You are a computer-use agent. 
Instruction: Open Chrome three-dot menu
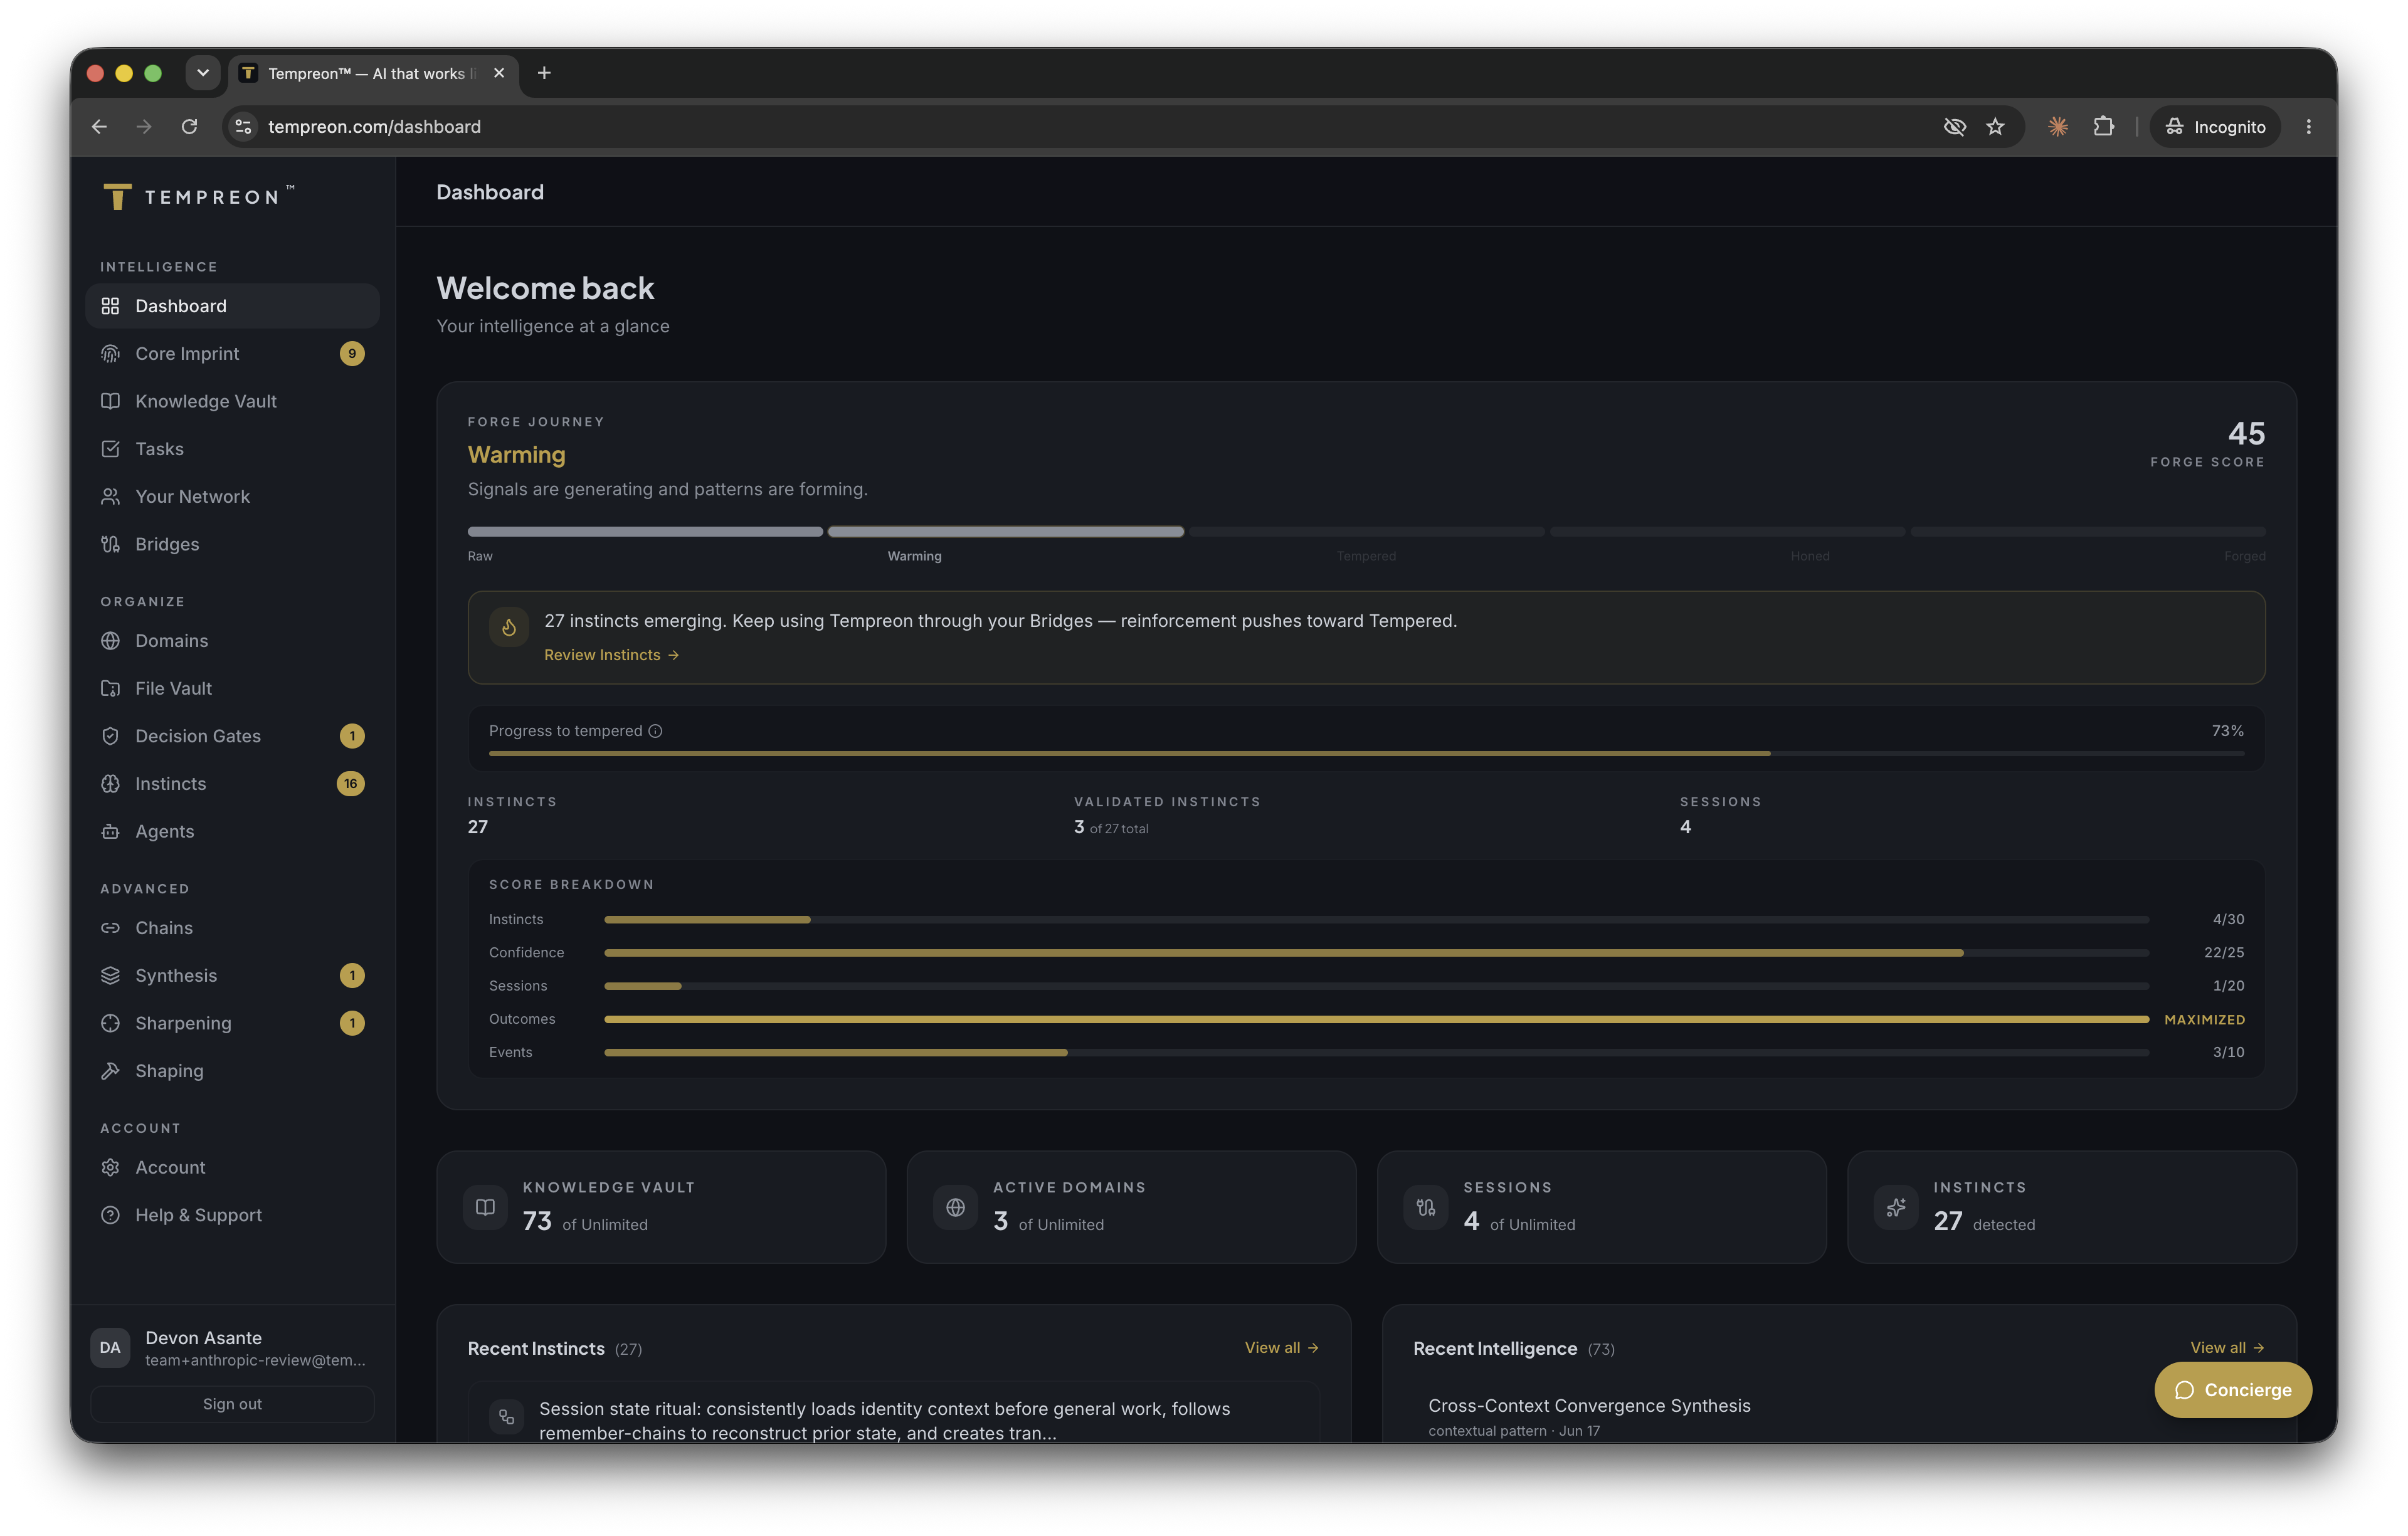(x=2308, y=127)
